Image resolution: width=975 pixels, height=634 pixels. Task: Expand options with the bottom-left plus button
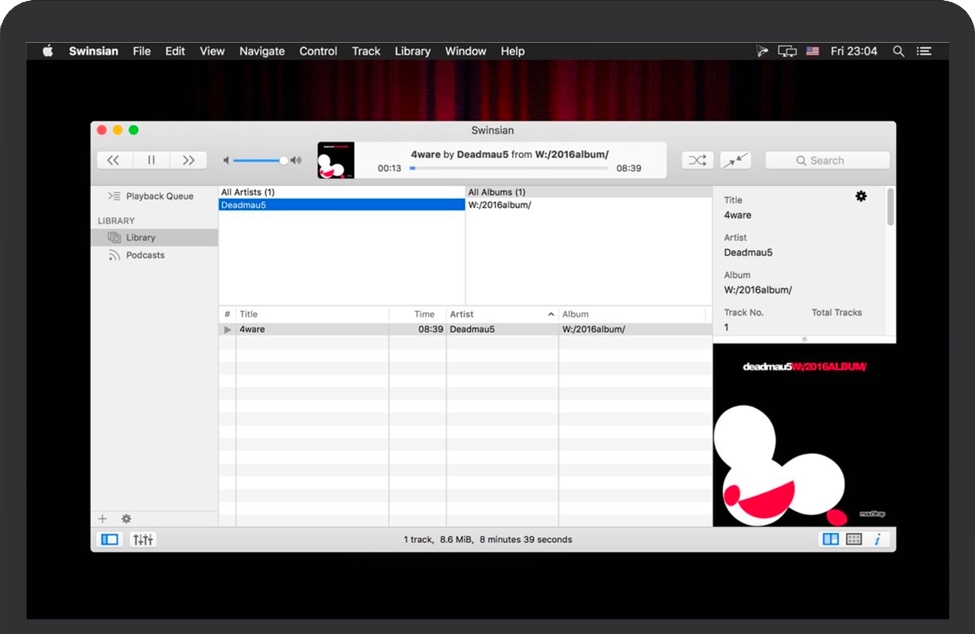(103, 518)
